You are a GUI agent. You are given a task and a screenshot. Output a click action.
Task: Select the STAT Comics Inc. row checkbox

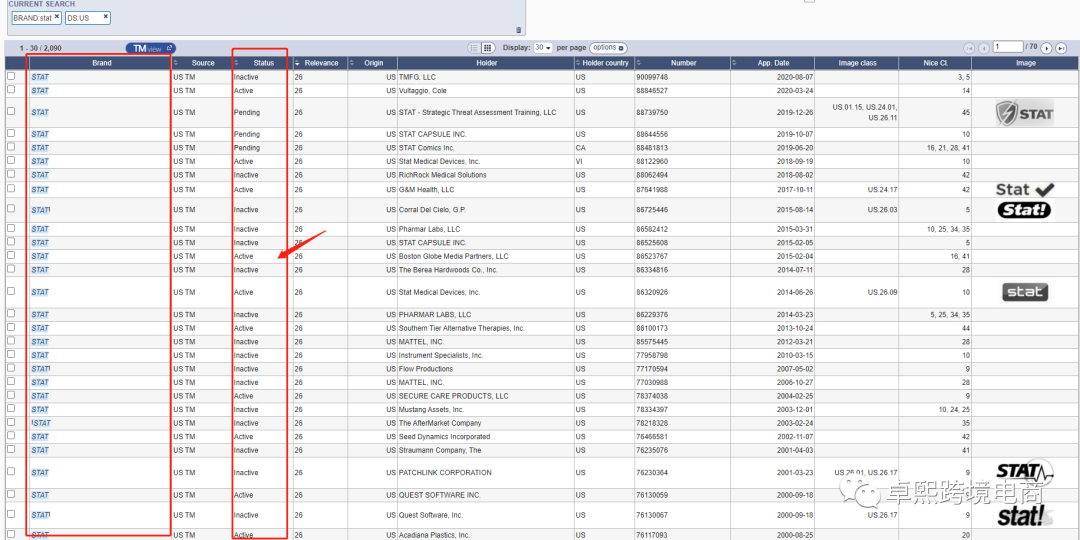(x=10, y=147)
